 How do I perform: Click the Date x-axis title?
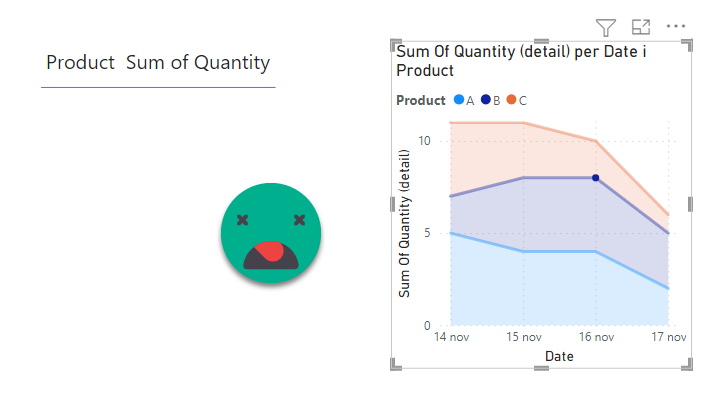pyautogui.click(x=559, y=356)
